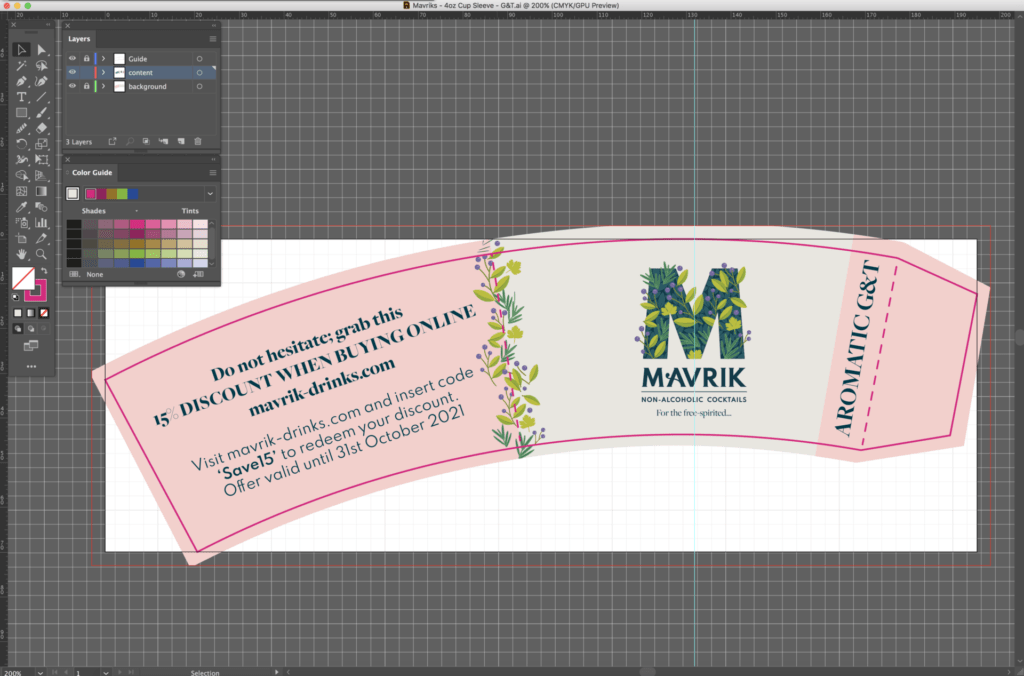Screen dimensions: 1024x676
Task: Select the Direct Selection tool
Action: tap(41, 50)
